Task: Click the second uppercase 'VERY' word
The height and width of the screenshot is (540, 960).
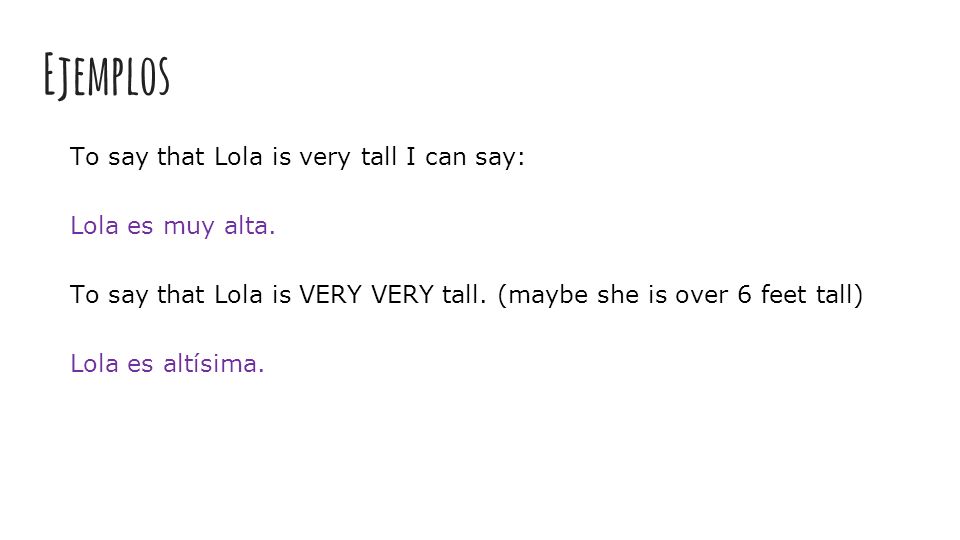Action: click(x=402, y=295)
